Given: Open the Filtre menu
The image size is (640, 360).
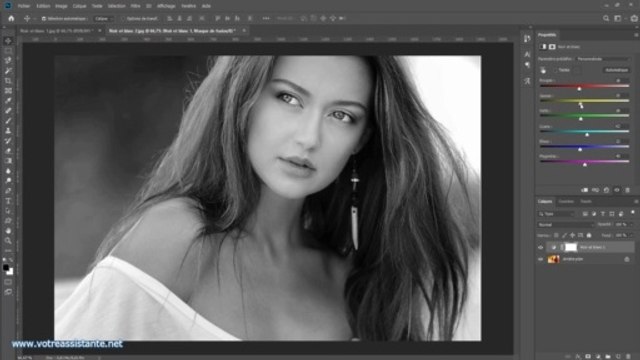Looking at the screenshot, I should [x=136, y=6].
